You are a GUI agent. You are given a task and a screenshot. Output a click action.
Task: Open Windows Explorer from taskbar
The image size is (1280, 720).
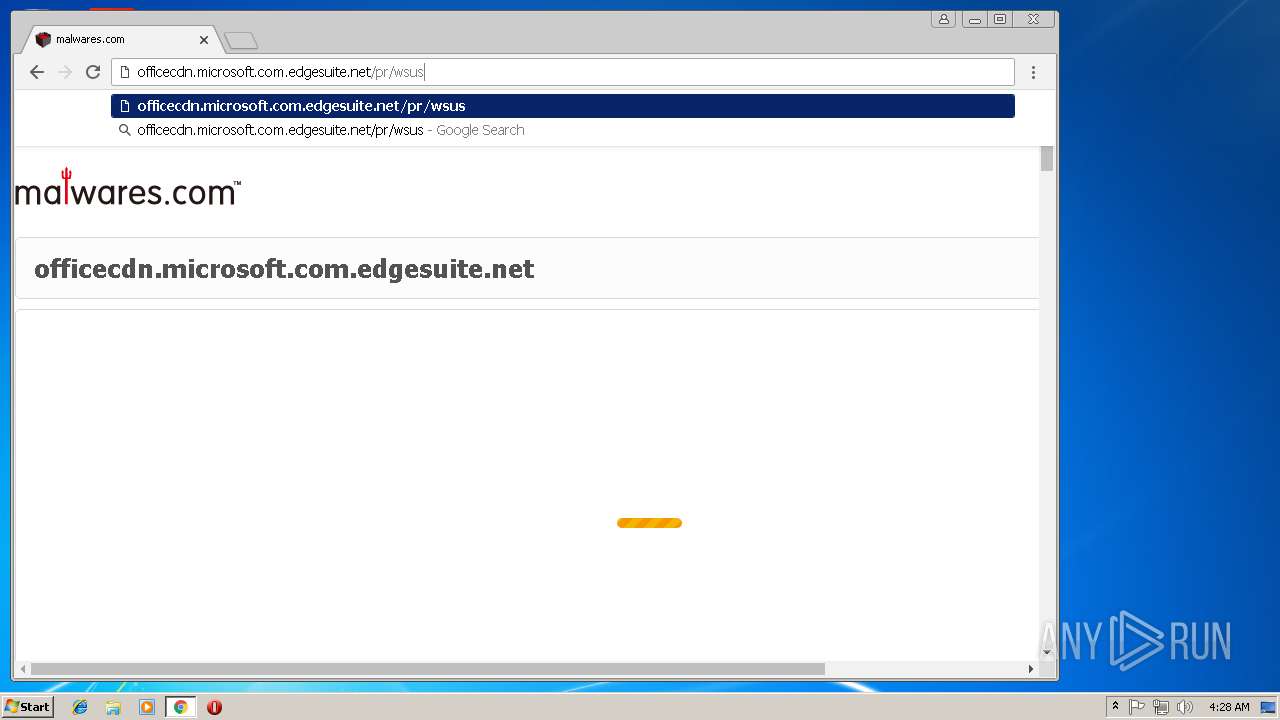(113, 707)
